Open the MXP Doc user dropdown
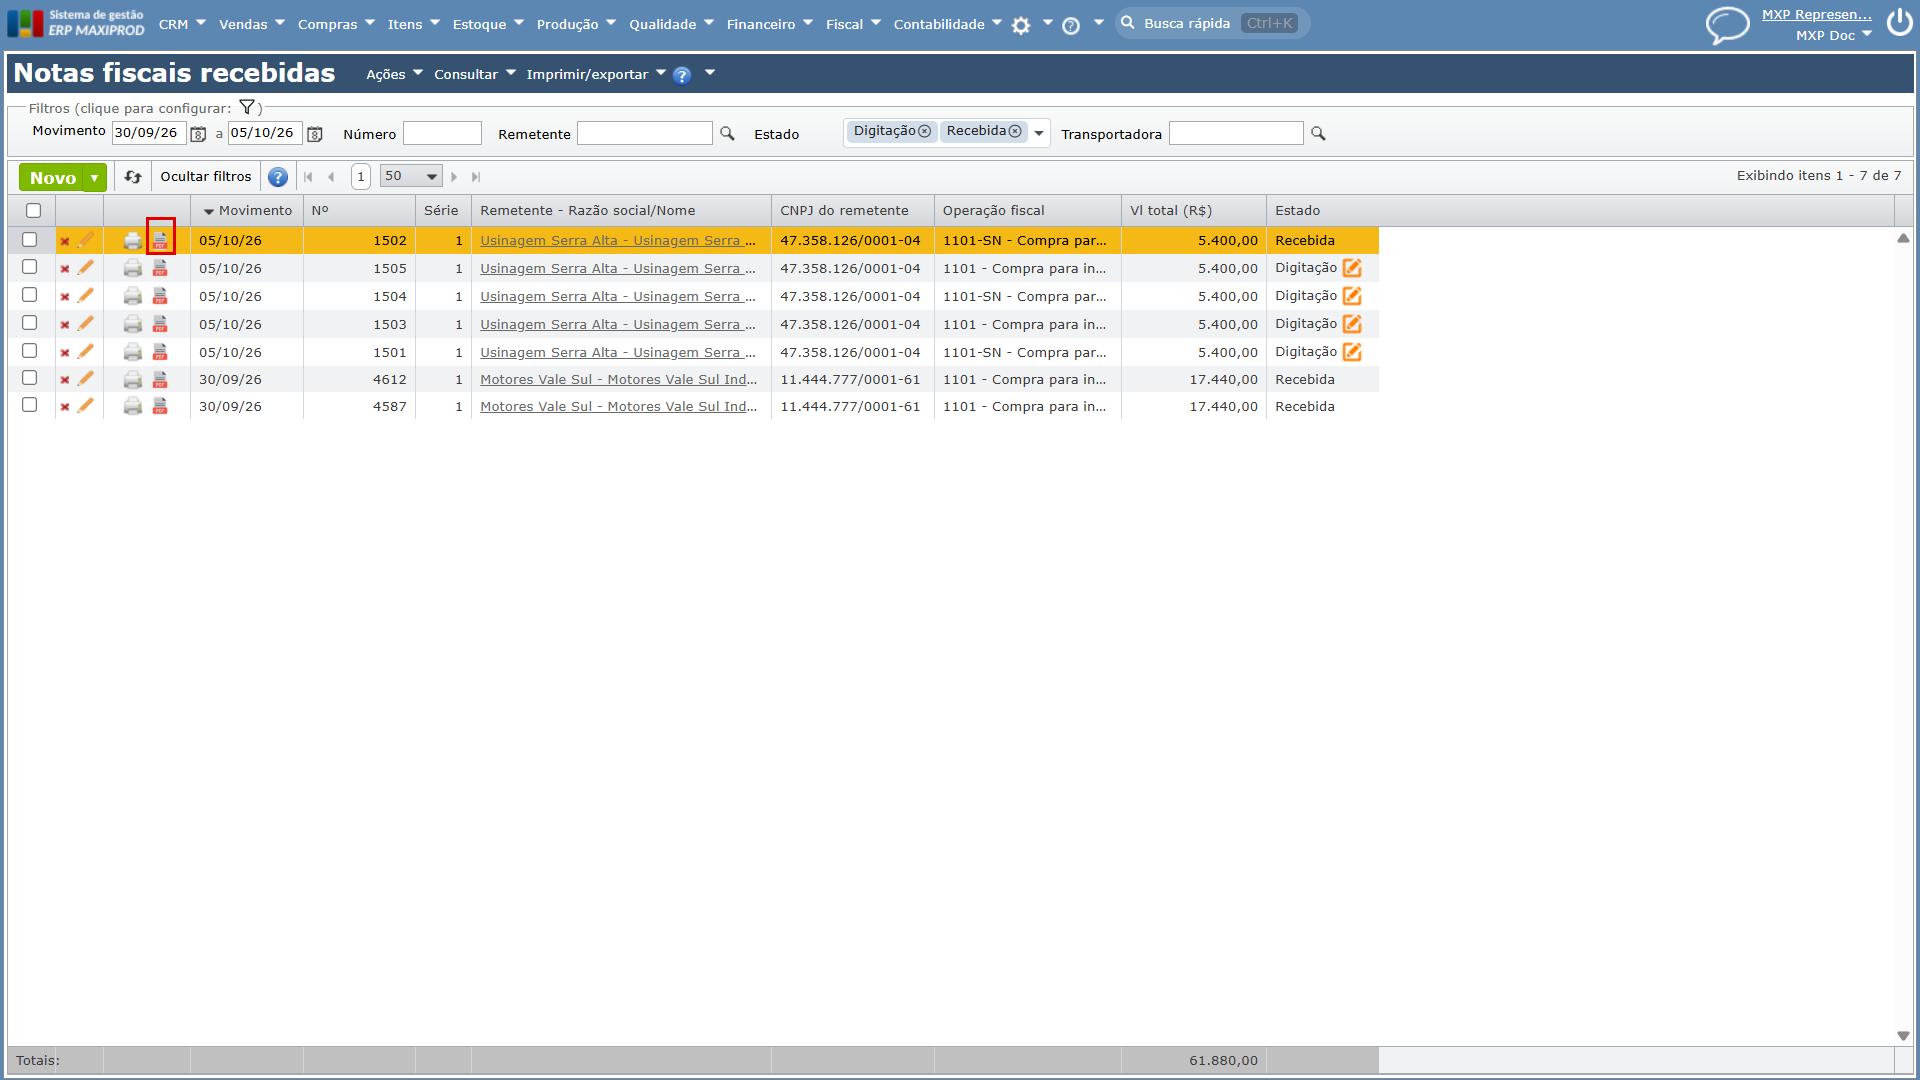The height and width of the screenshot is (1080, 1920). [x=1834, y=35]
